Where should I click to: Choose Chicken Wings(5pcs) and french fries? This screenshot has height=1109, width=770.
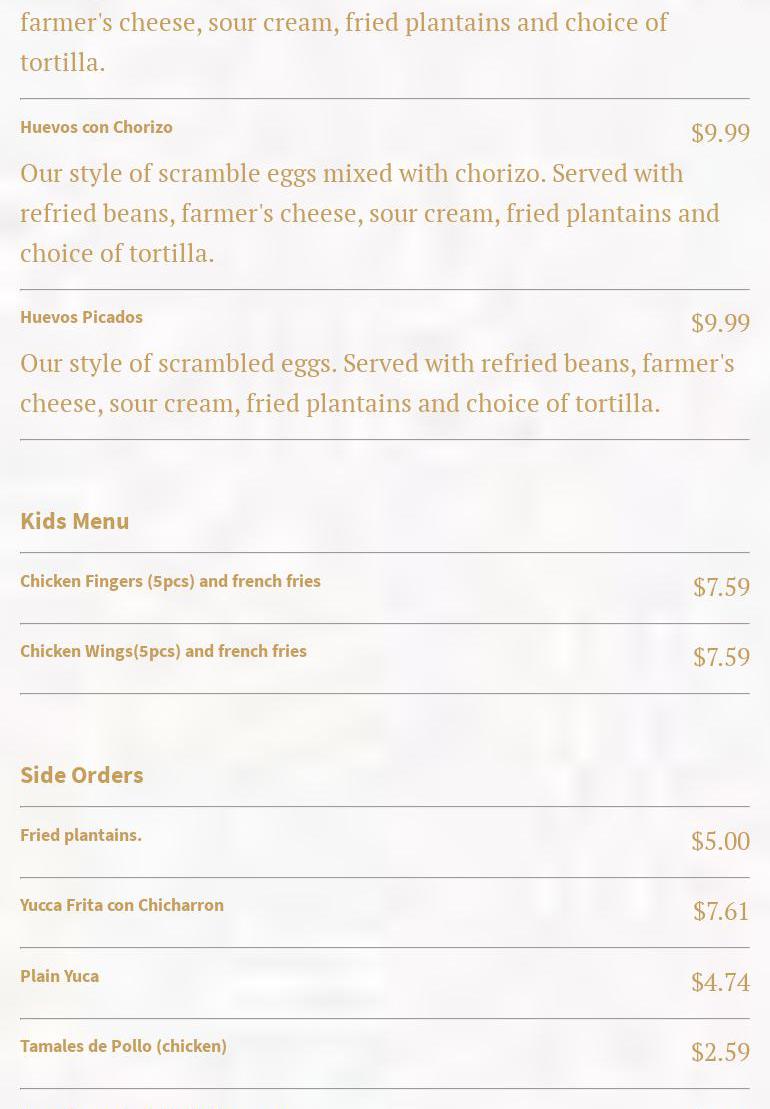point(163,651)
